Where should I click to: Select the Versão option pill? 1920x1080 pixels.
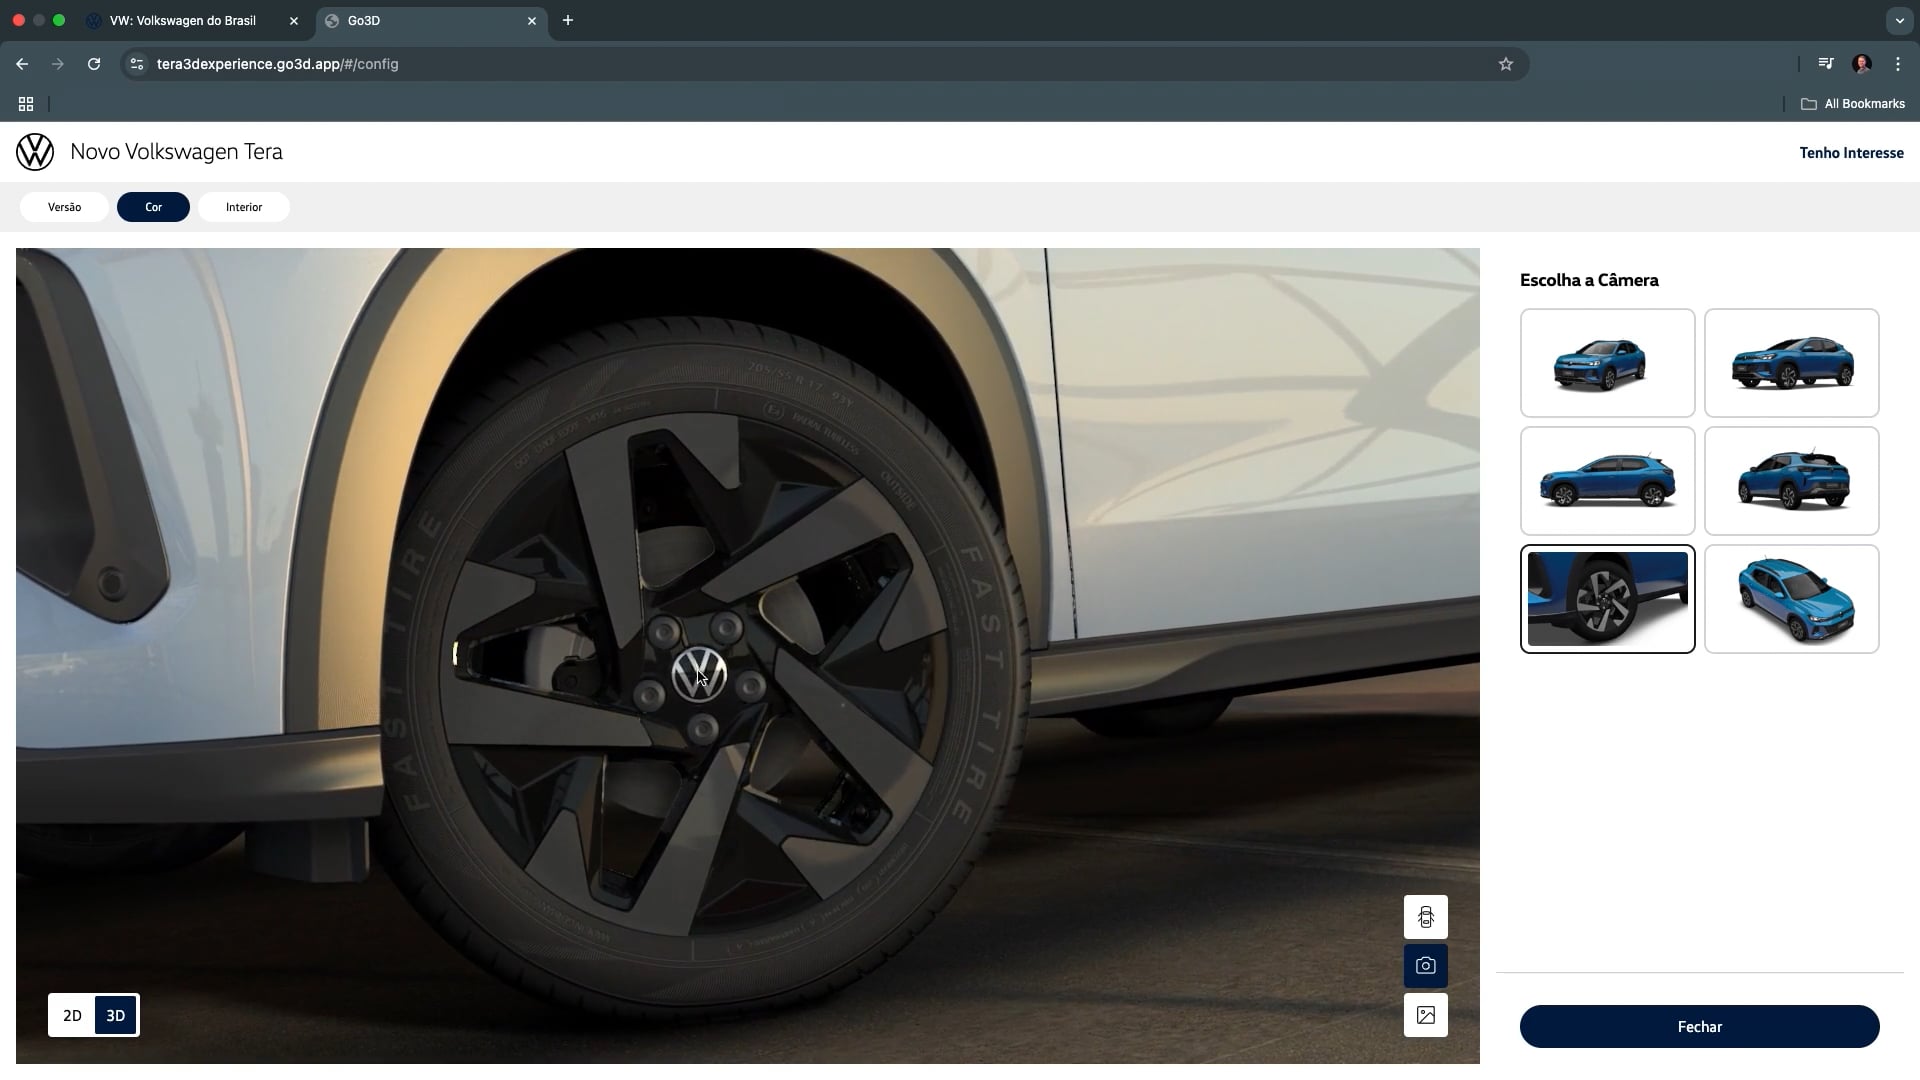click(x=64, y=207)
